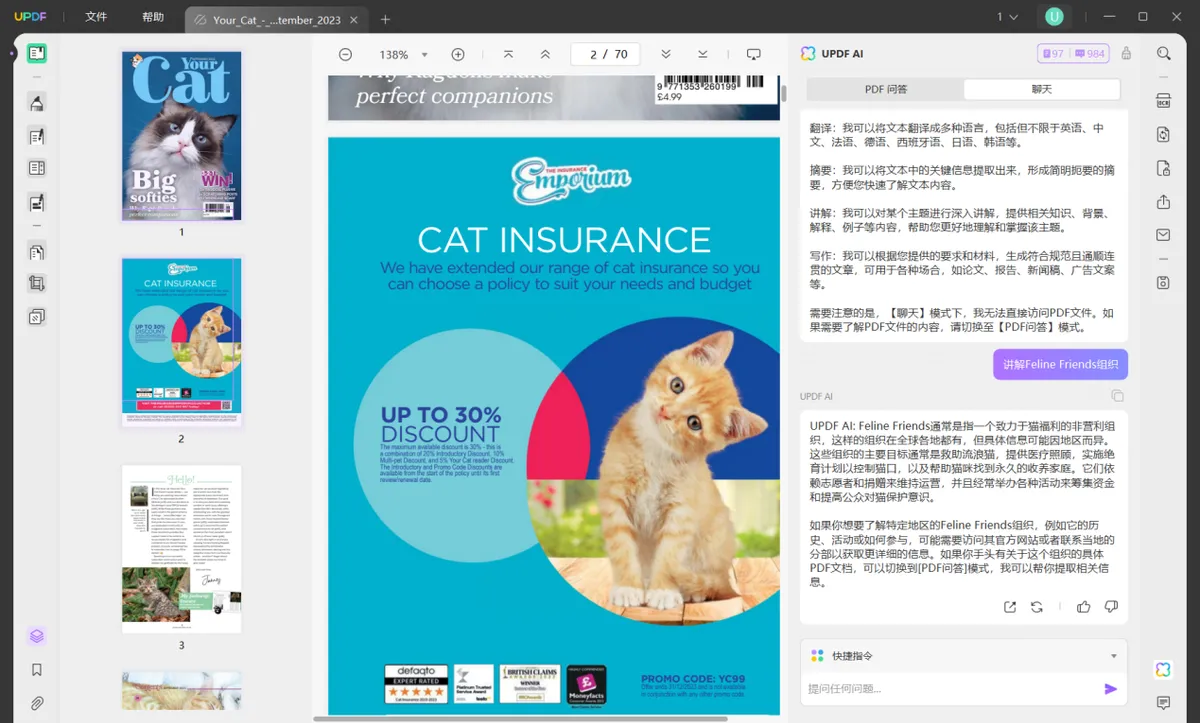Regenerate the AI response
Image resolution: width=1200 pixels, height=723 pixels.
1037,607
